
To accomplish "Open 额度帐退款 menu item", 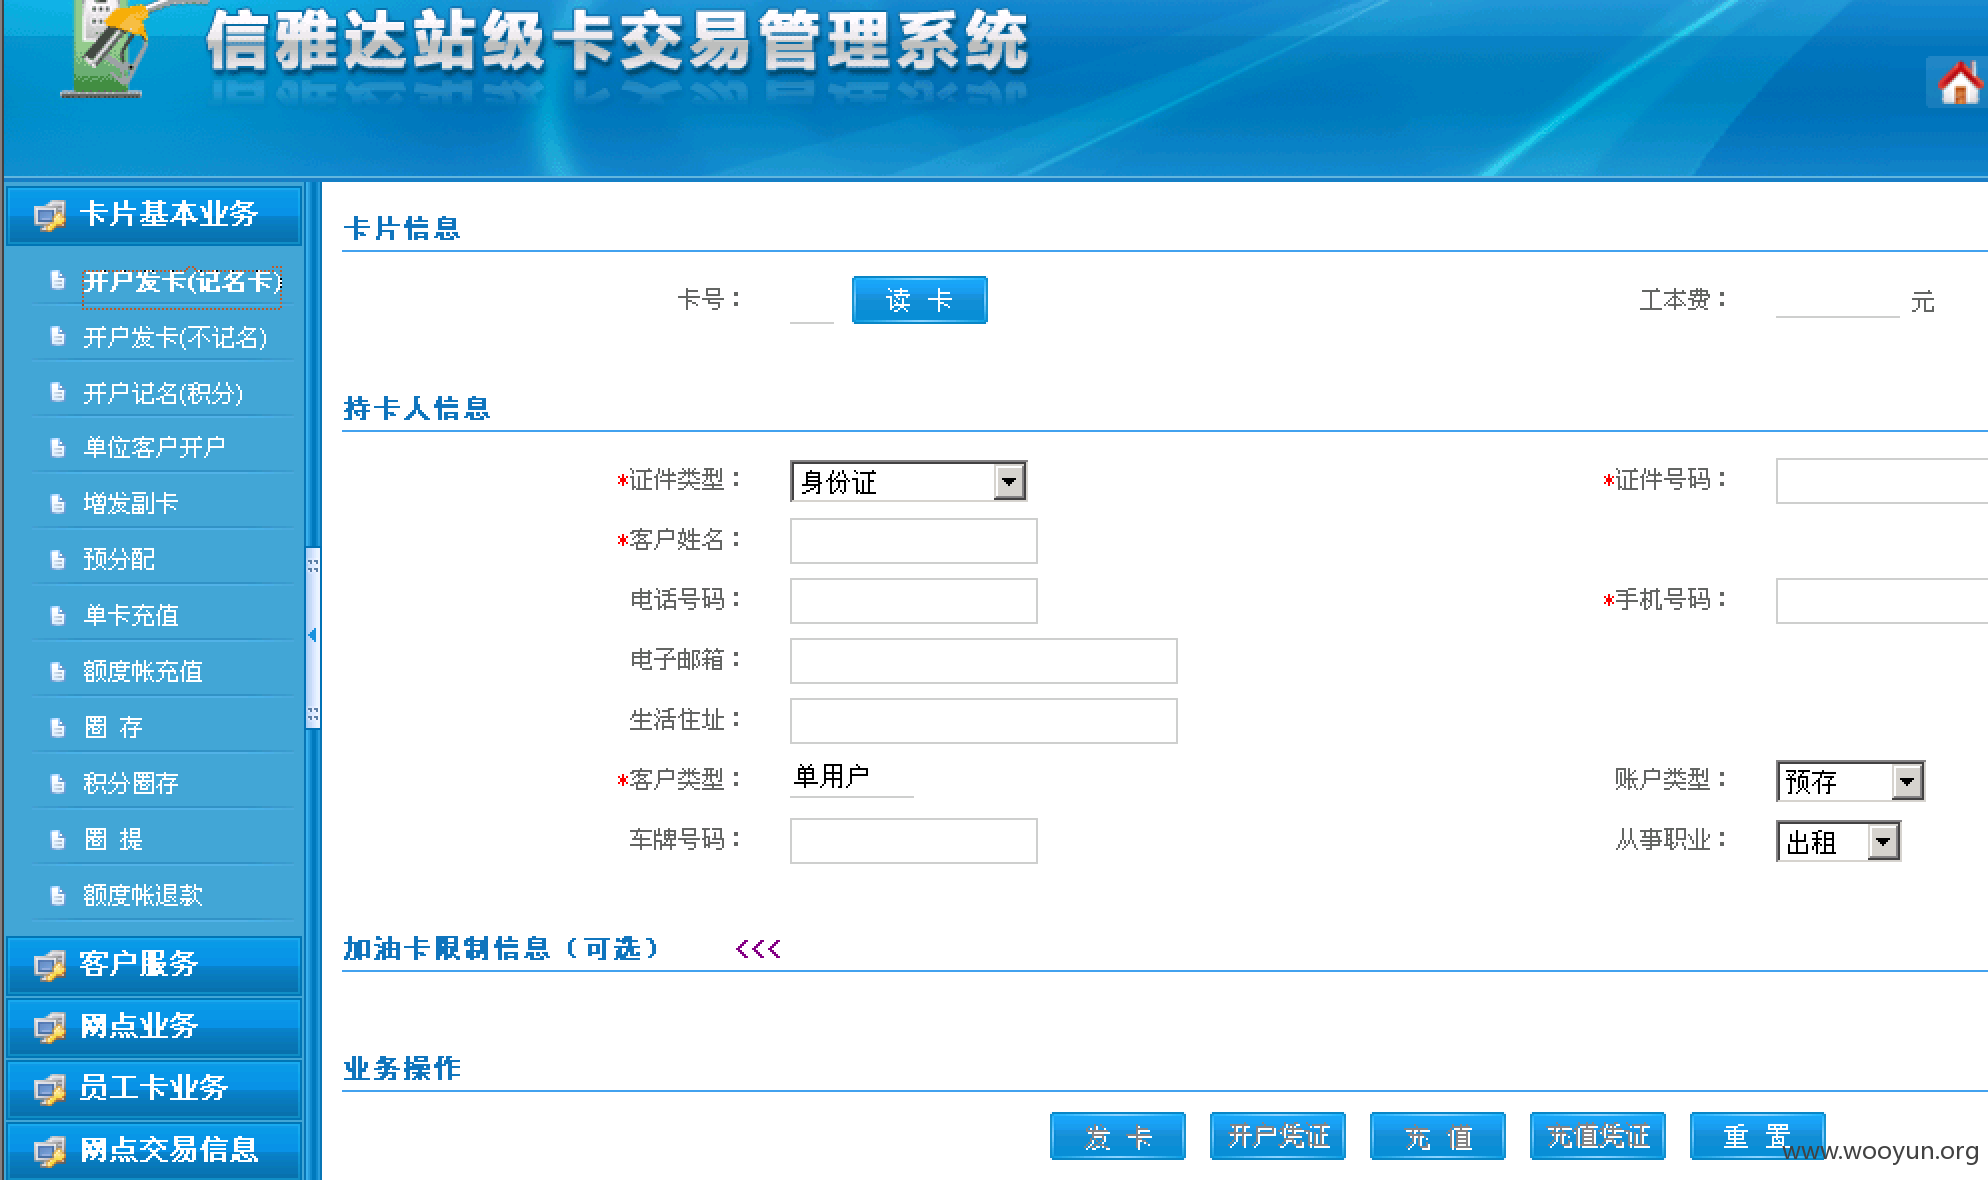I will click(x=143, y=896).
